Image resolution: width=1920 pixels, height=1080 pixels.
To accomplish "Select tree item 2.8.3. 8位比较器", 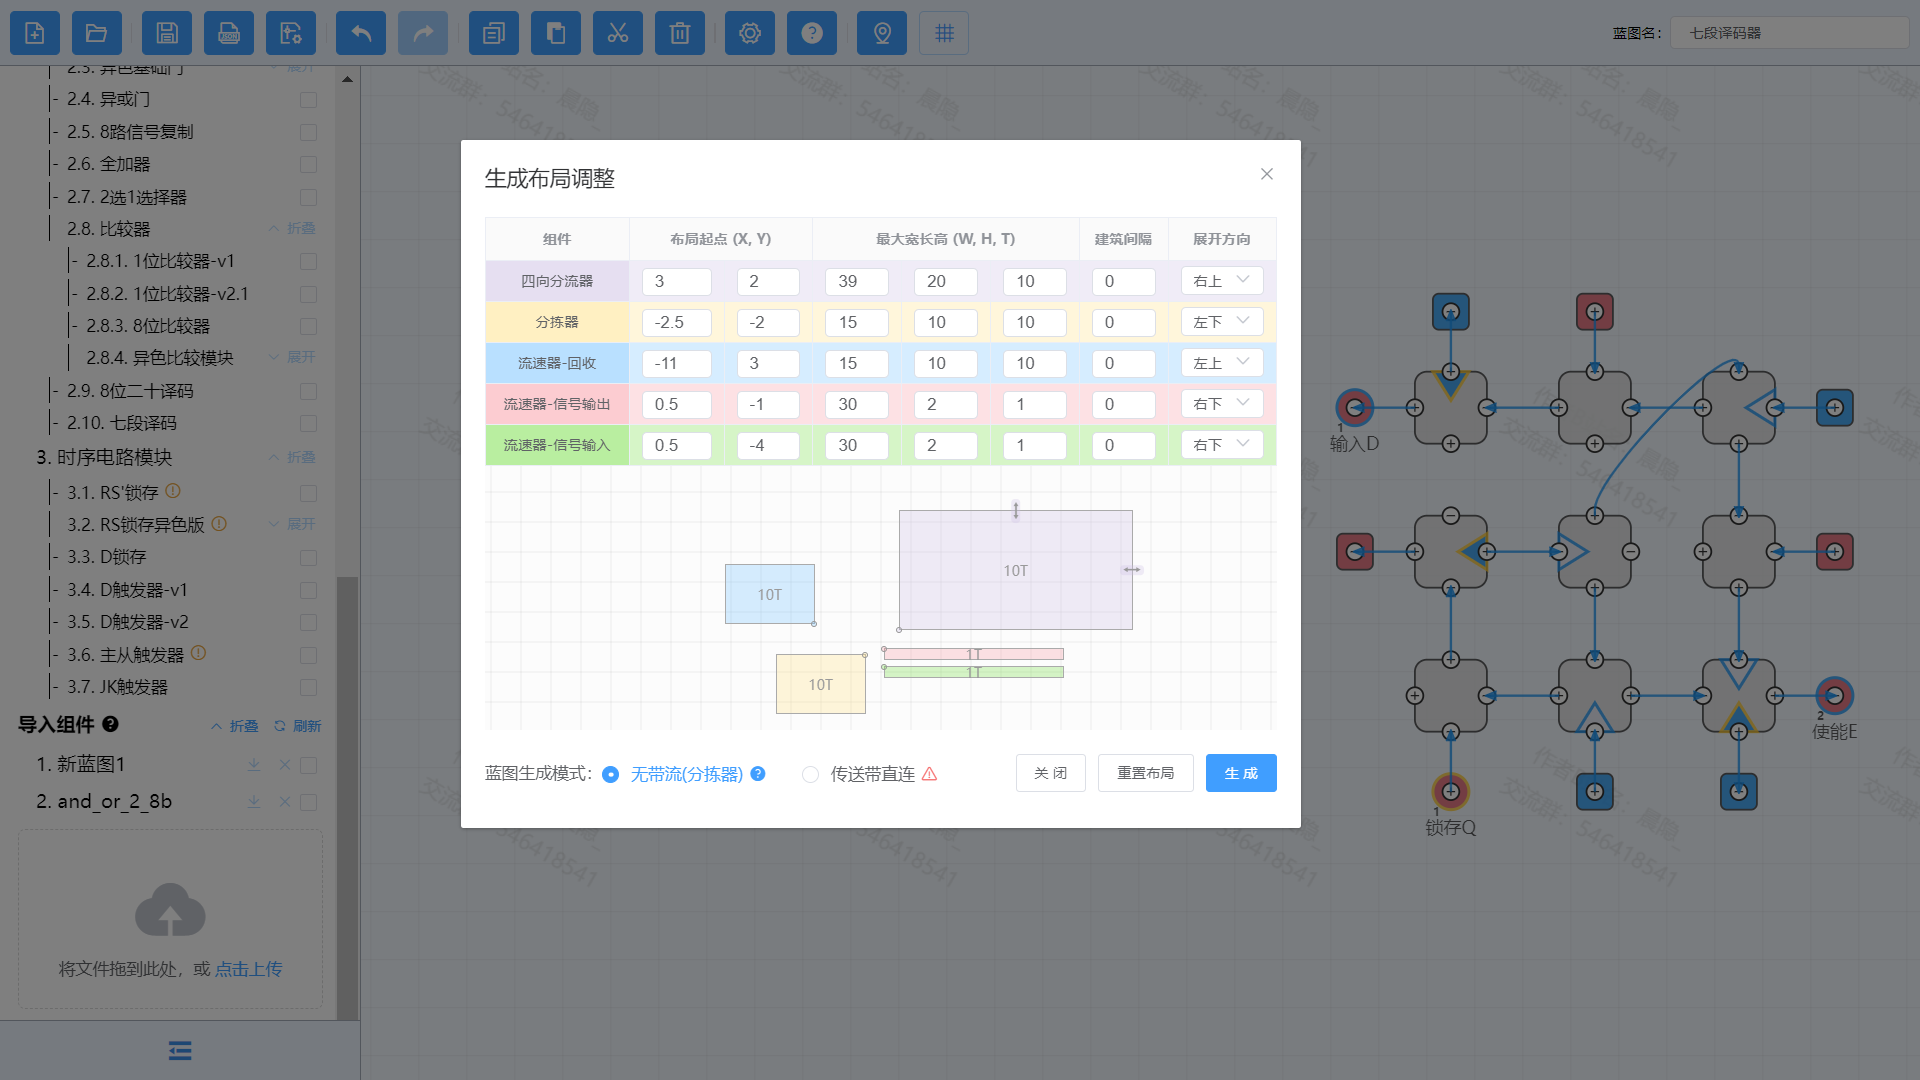I will [148, 326].
